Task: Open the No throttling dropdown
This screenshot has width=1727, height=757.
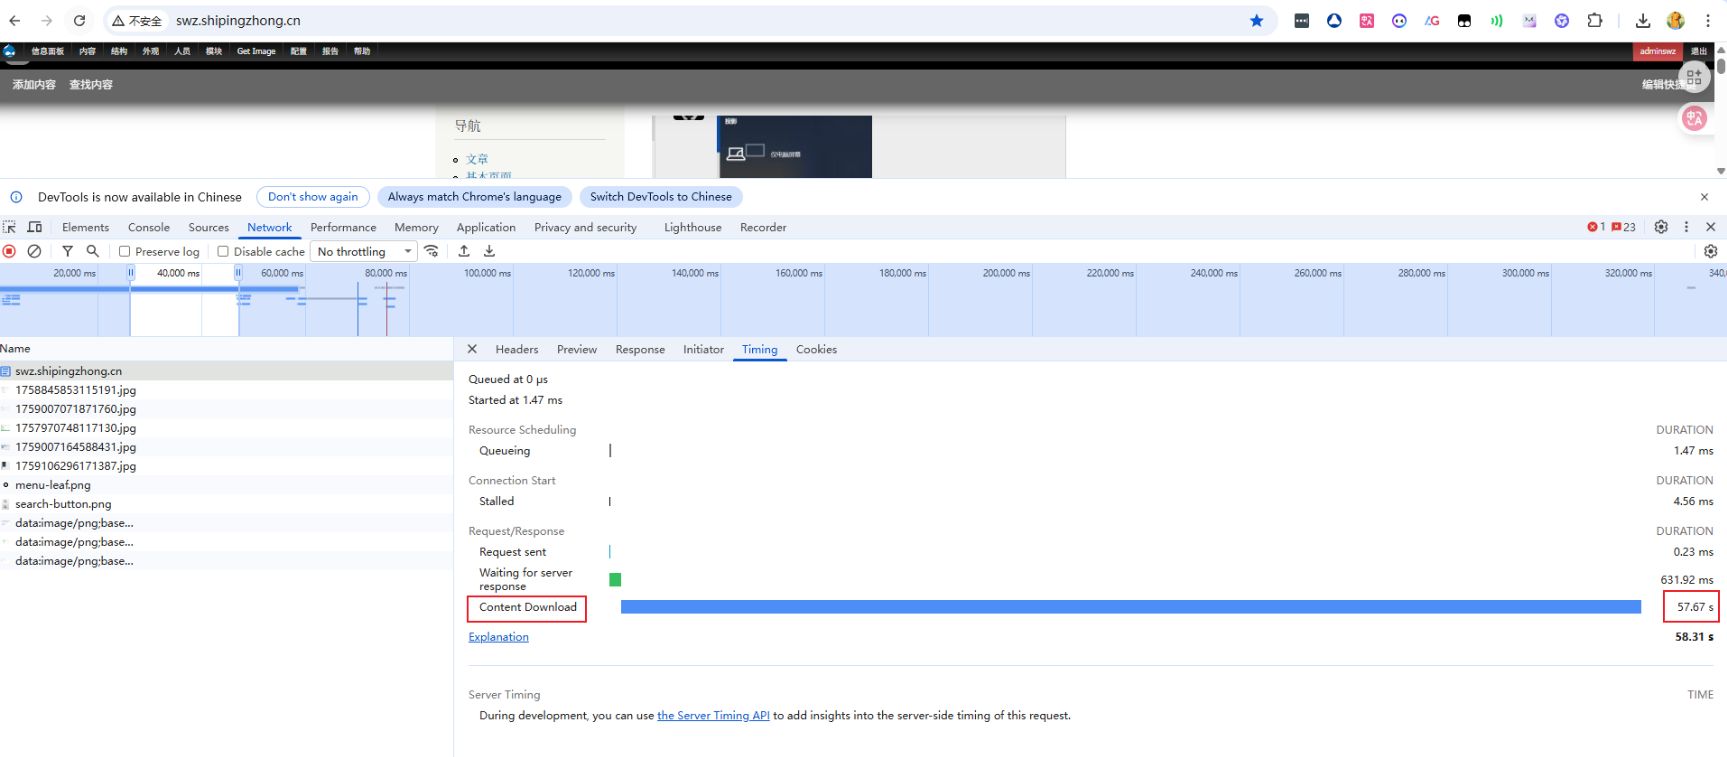Action: pos(364,252)
